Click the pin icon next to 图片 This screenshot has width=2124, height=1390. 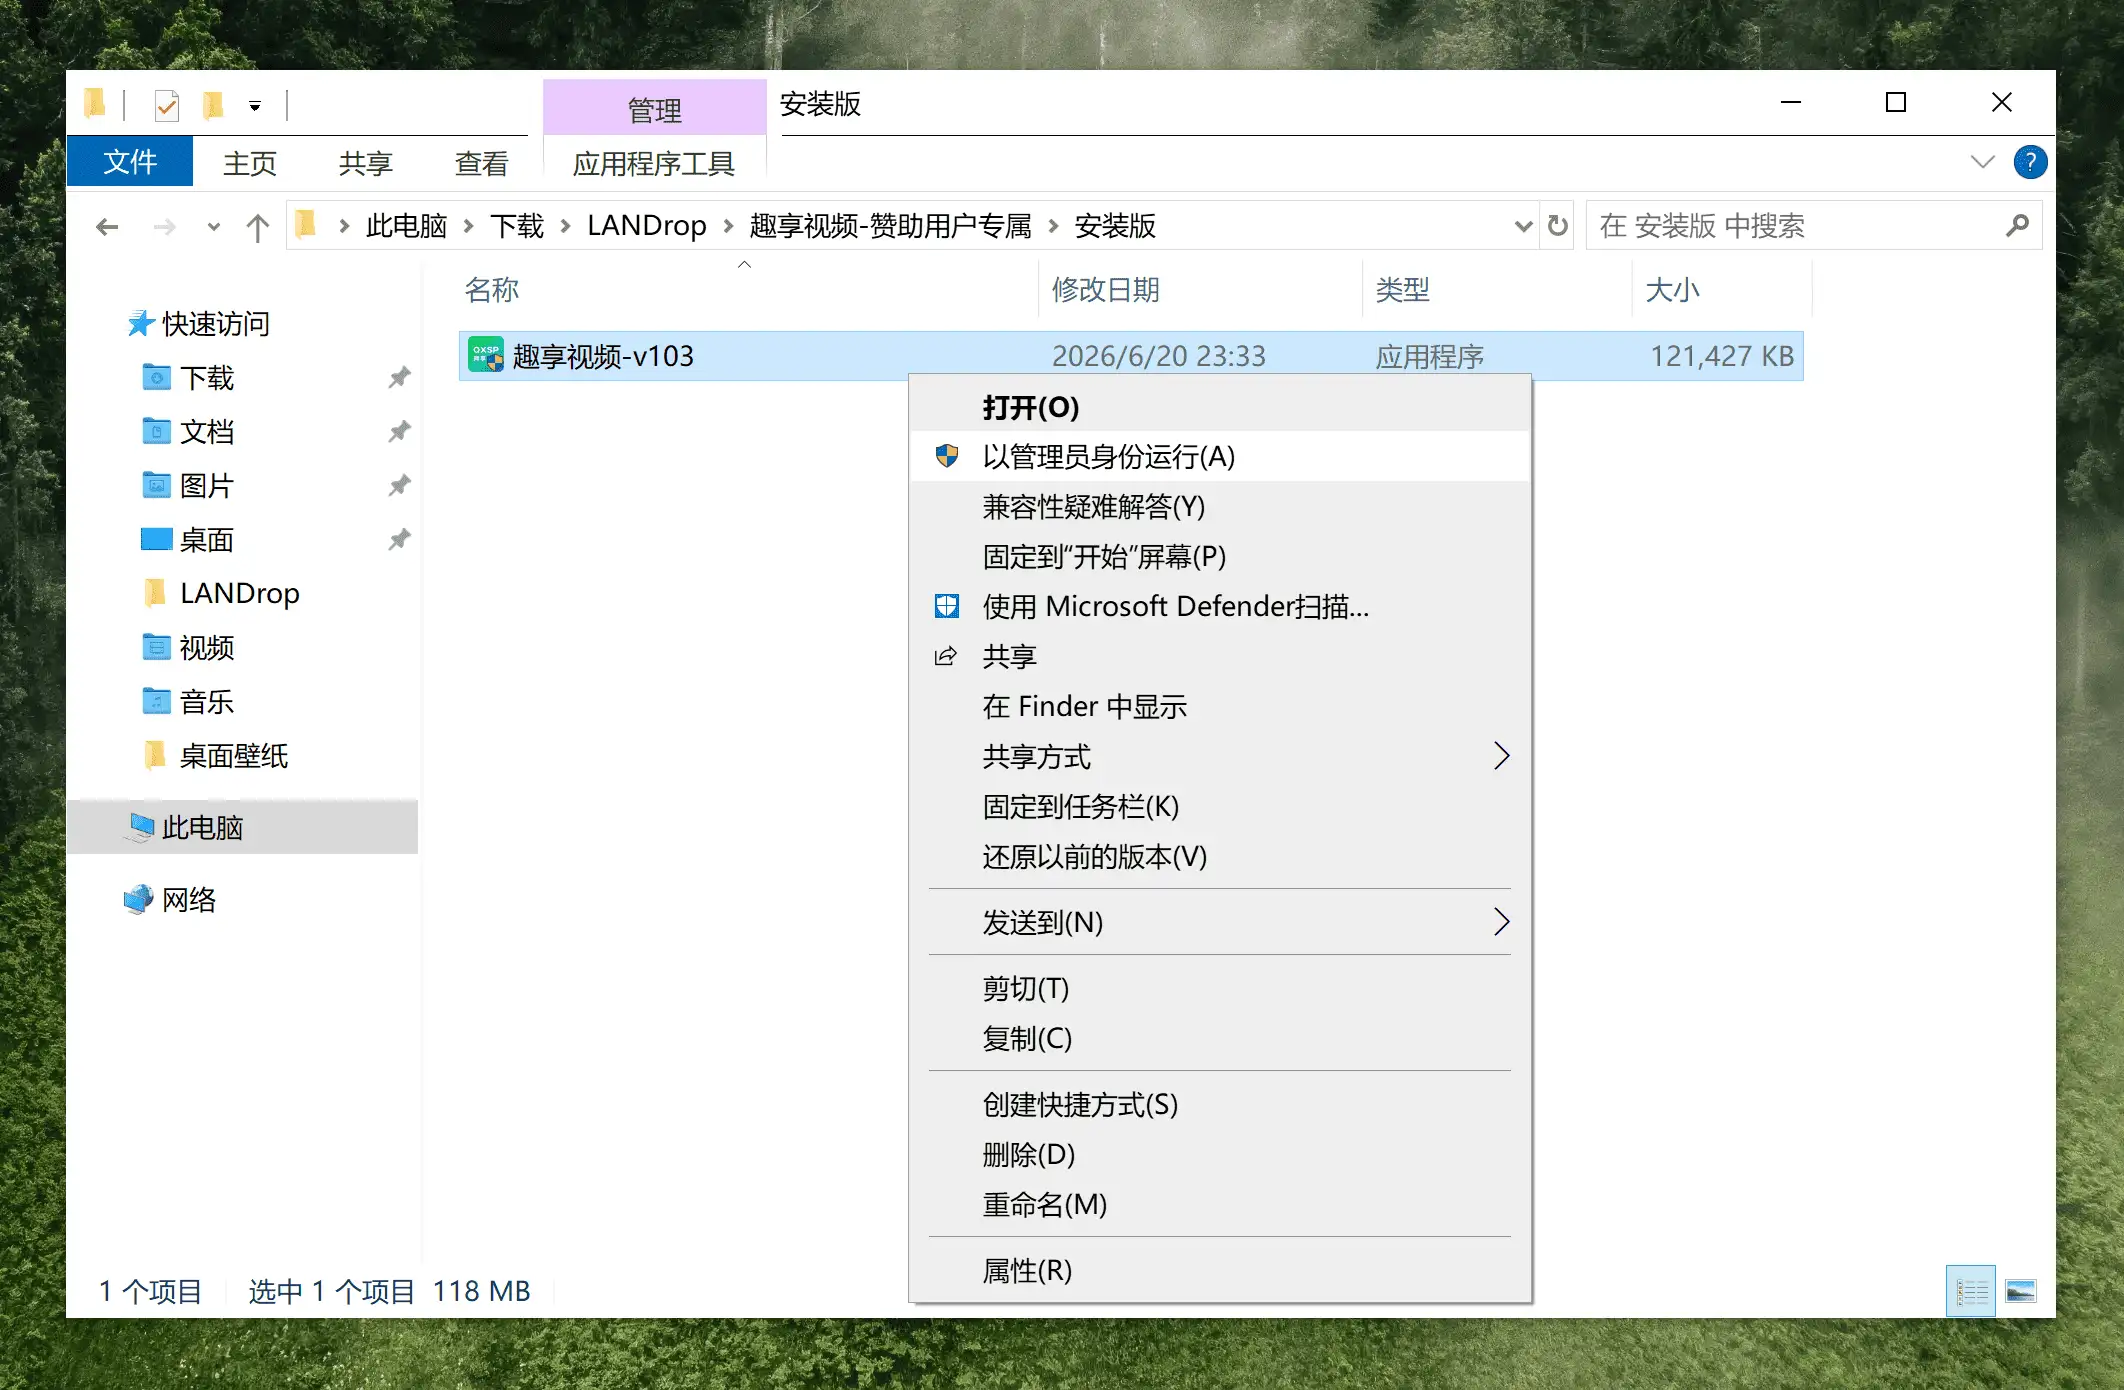click(x=399, y=486)
